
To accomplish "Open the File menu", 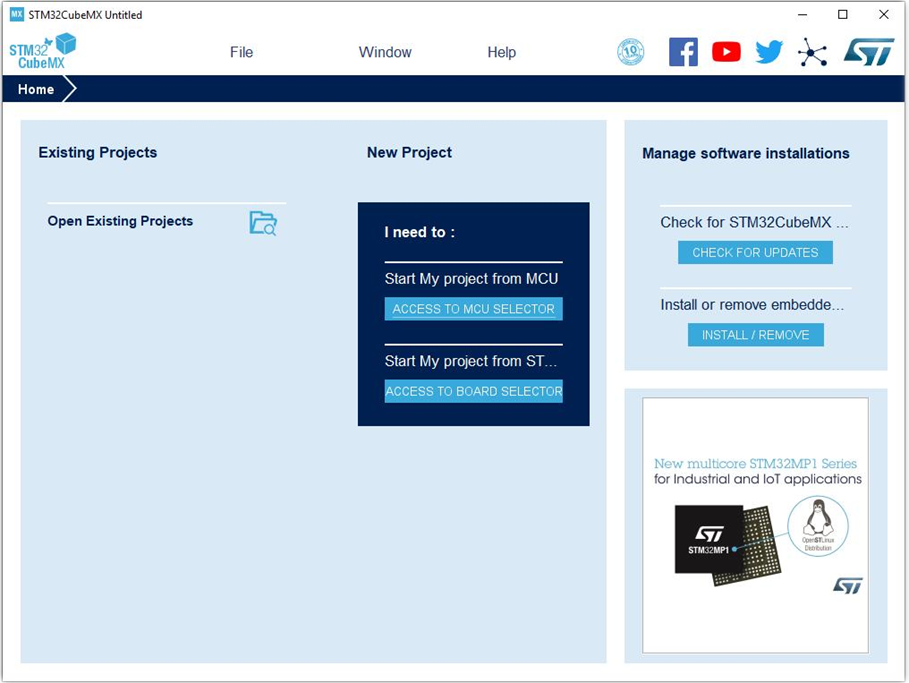I will [241, 52].
